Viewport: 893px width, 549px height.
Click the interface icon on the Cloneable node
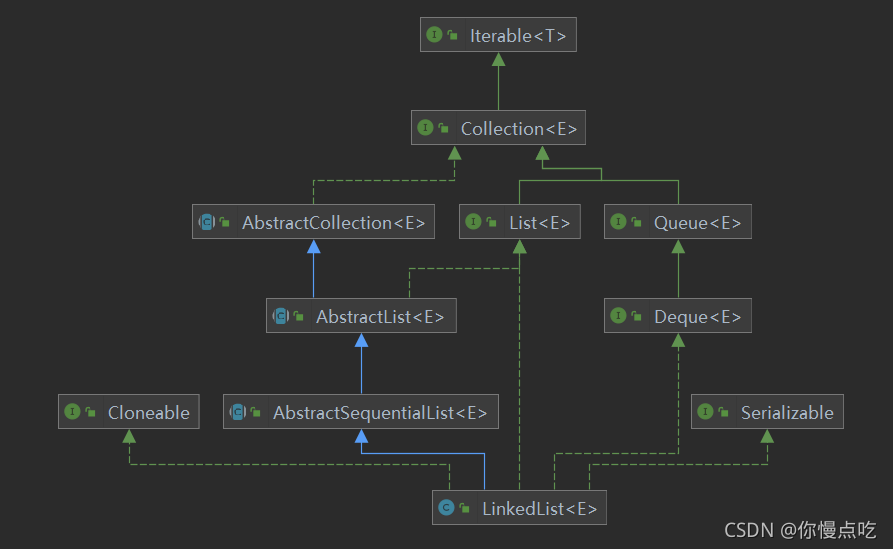pyautogui.click(x=72, y=411)
